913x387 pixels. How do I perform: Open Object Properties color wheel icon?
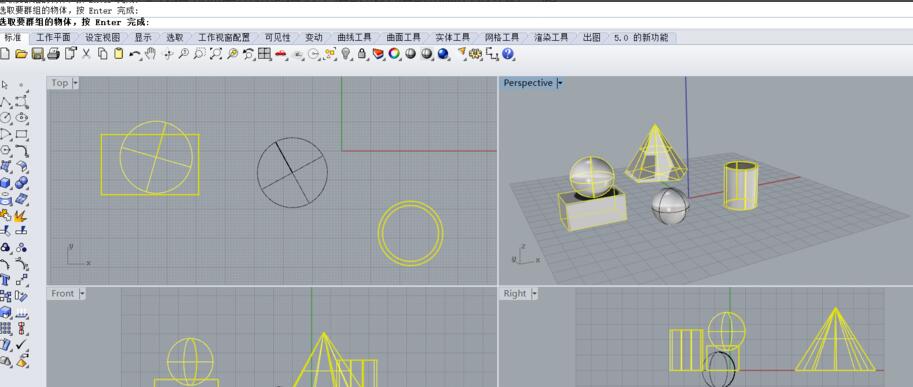[x=394, y=54]
